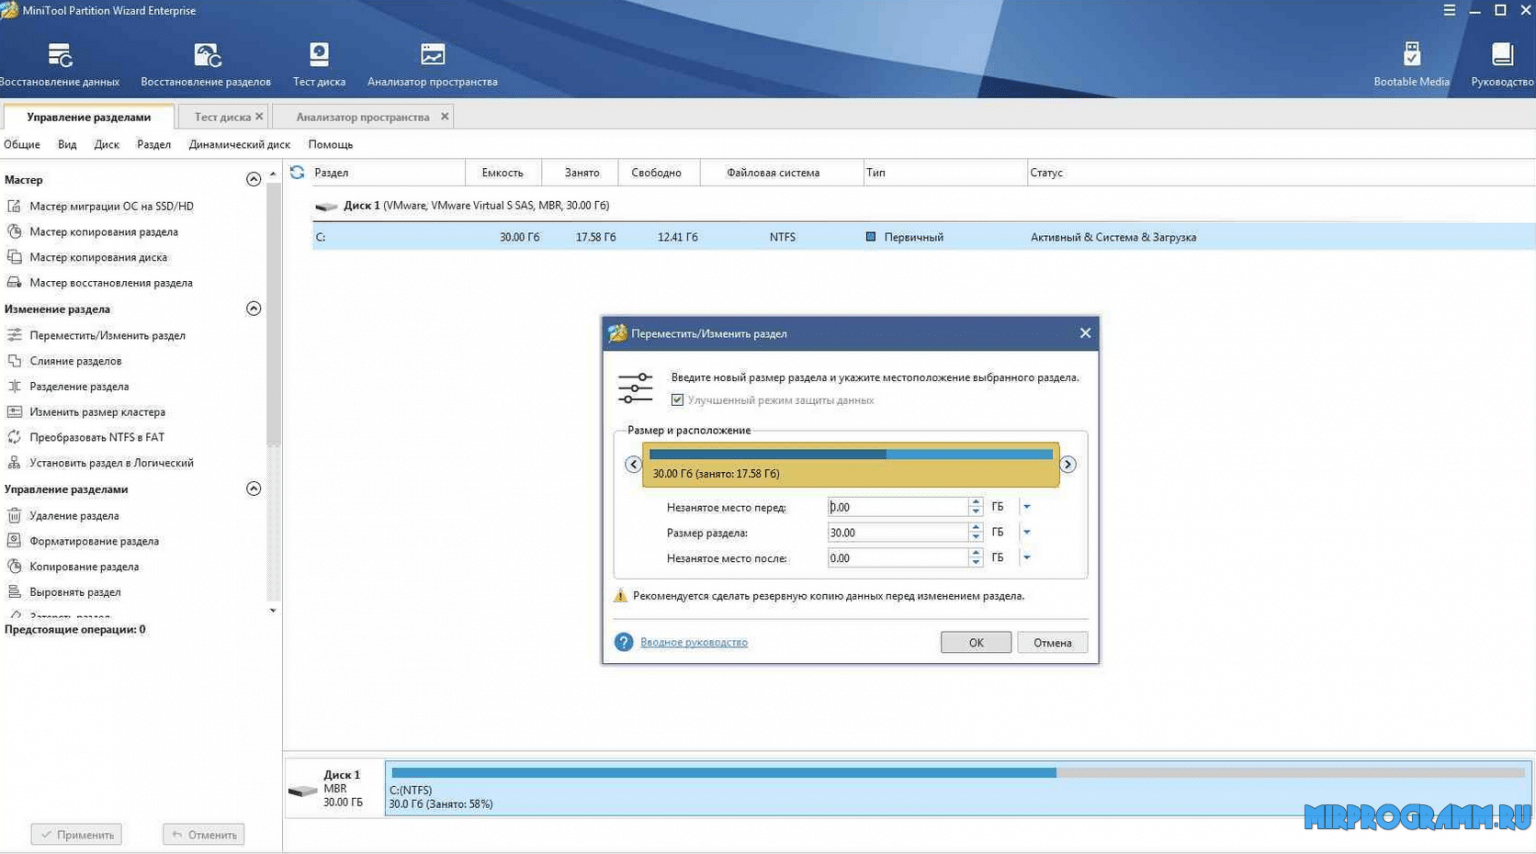Switch to Анализатор пространства tab
The image size is (1536, 854).
point(362,117)
